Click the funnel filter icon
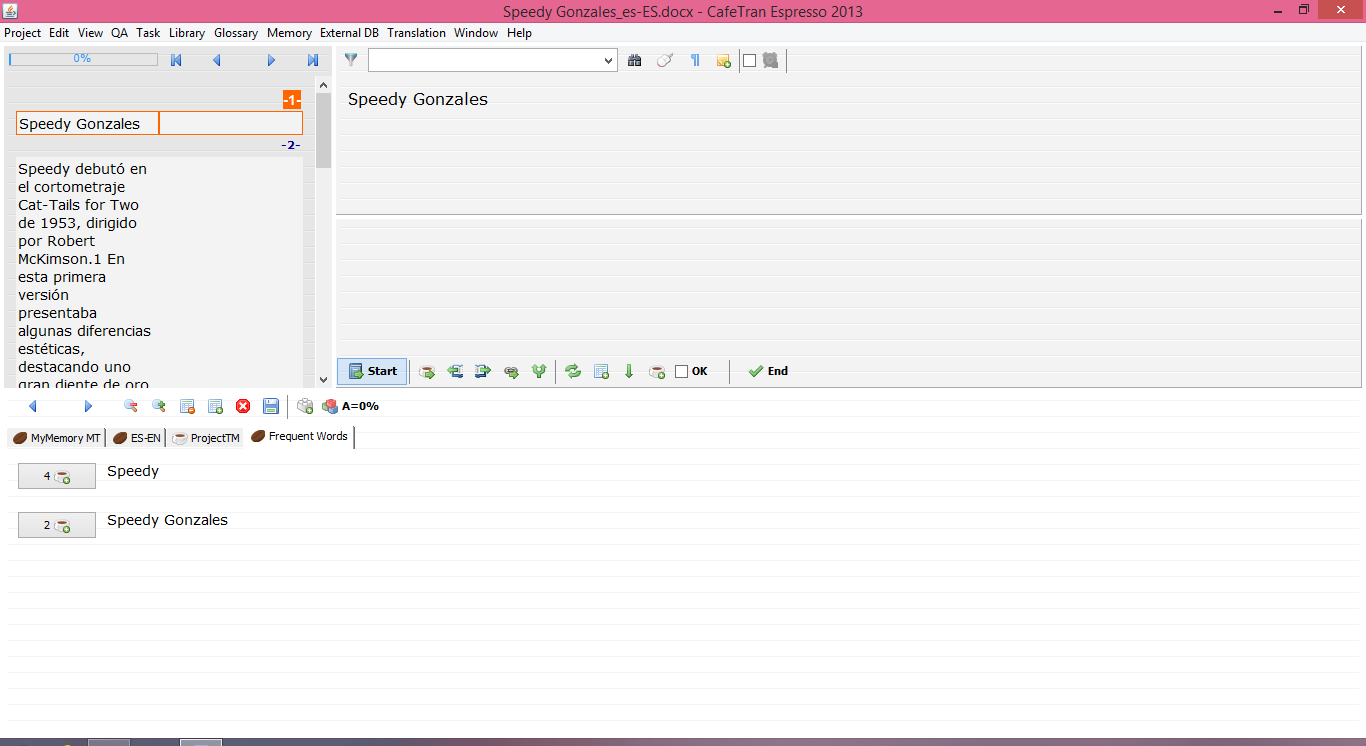1366x746 pixels. [x=351, y=60]
